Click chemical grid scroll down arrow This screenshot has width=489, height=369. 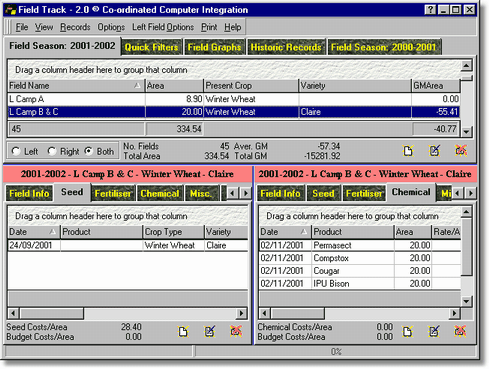[x=466, y=301]
